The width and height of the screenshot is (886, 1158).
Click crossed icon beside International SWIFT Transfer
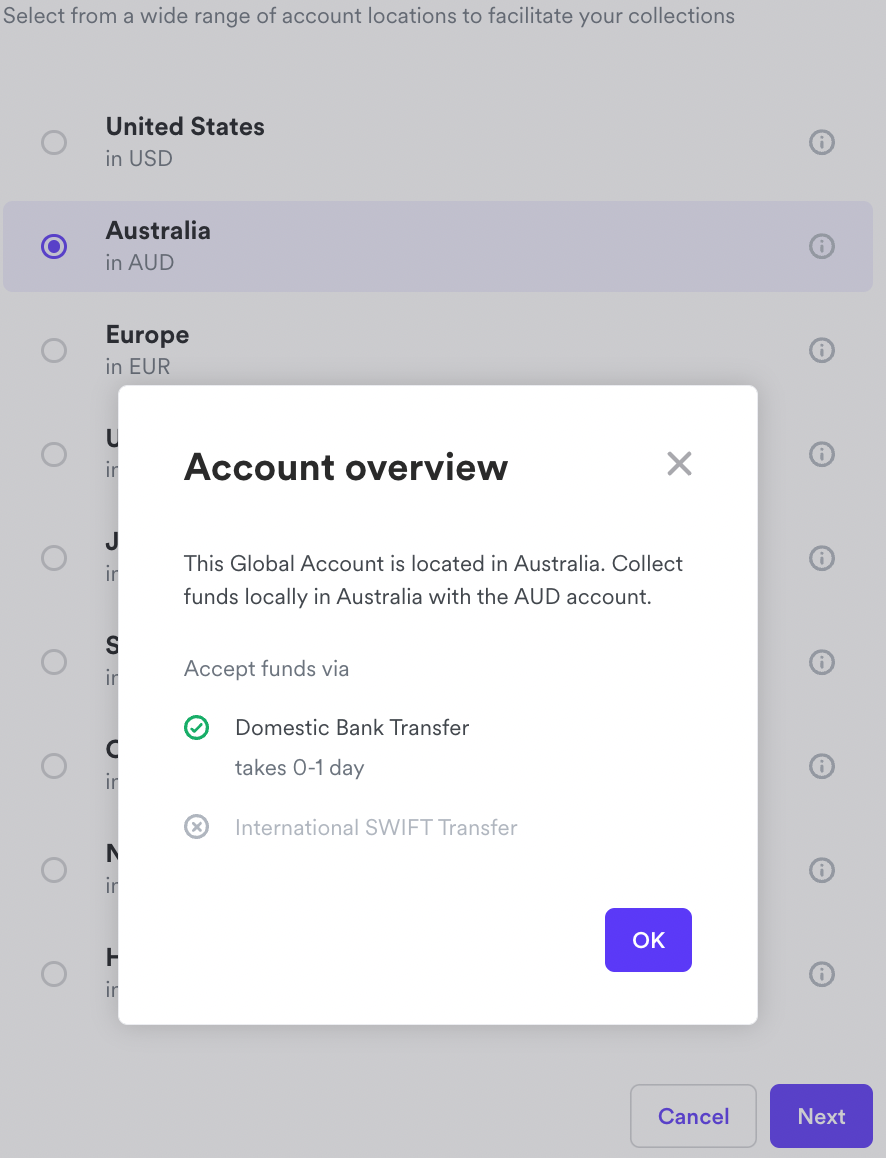coord(196,826)
